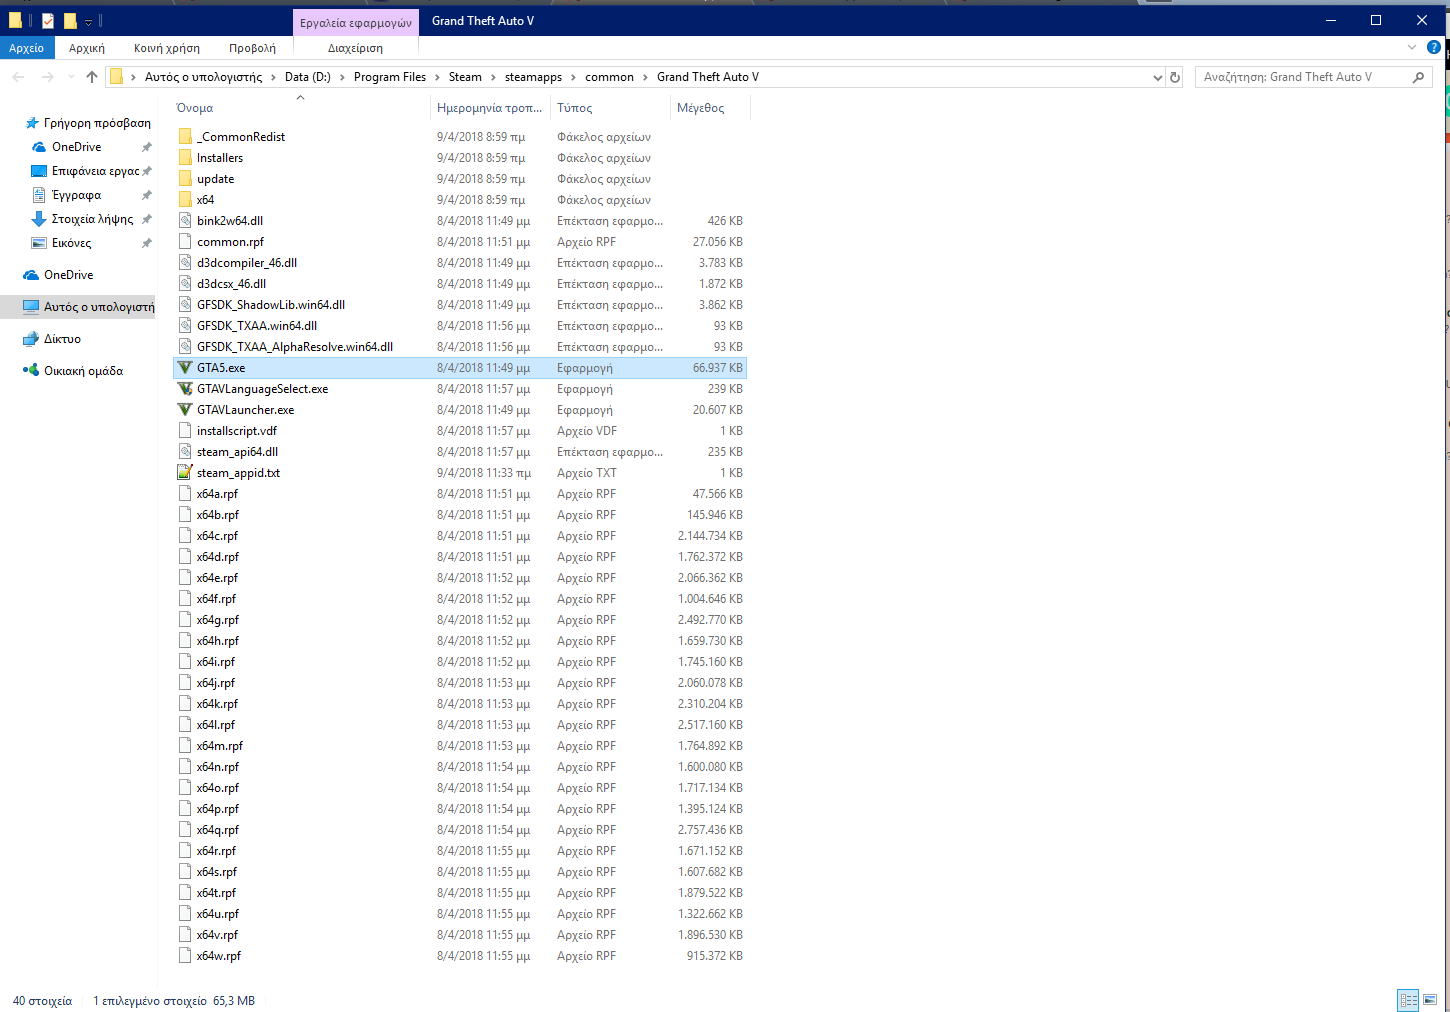Sort by the Τύπος column header
The image size is (1450, 1012).
click(x=610, y=108)
